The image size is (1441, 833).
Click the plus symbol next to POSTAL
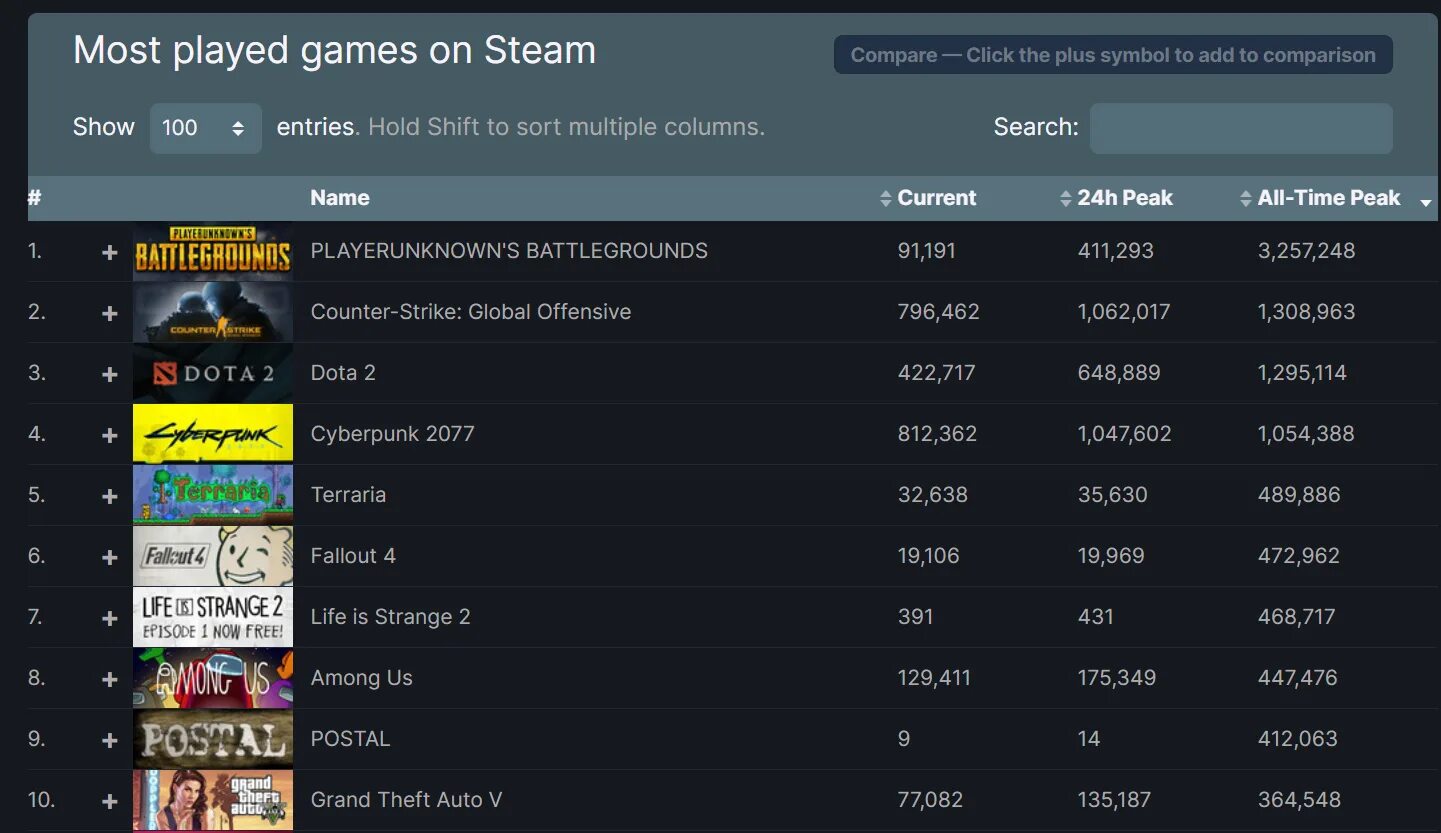[110, 741]
